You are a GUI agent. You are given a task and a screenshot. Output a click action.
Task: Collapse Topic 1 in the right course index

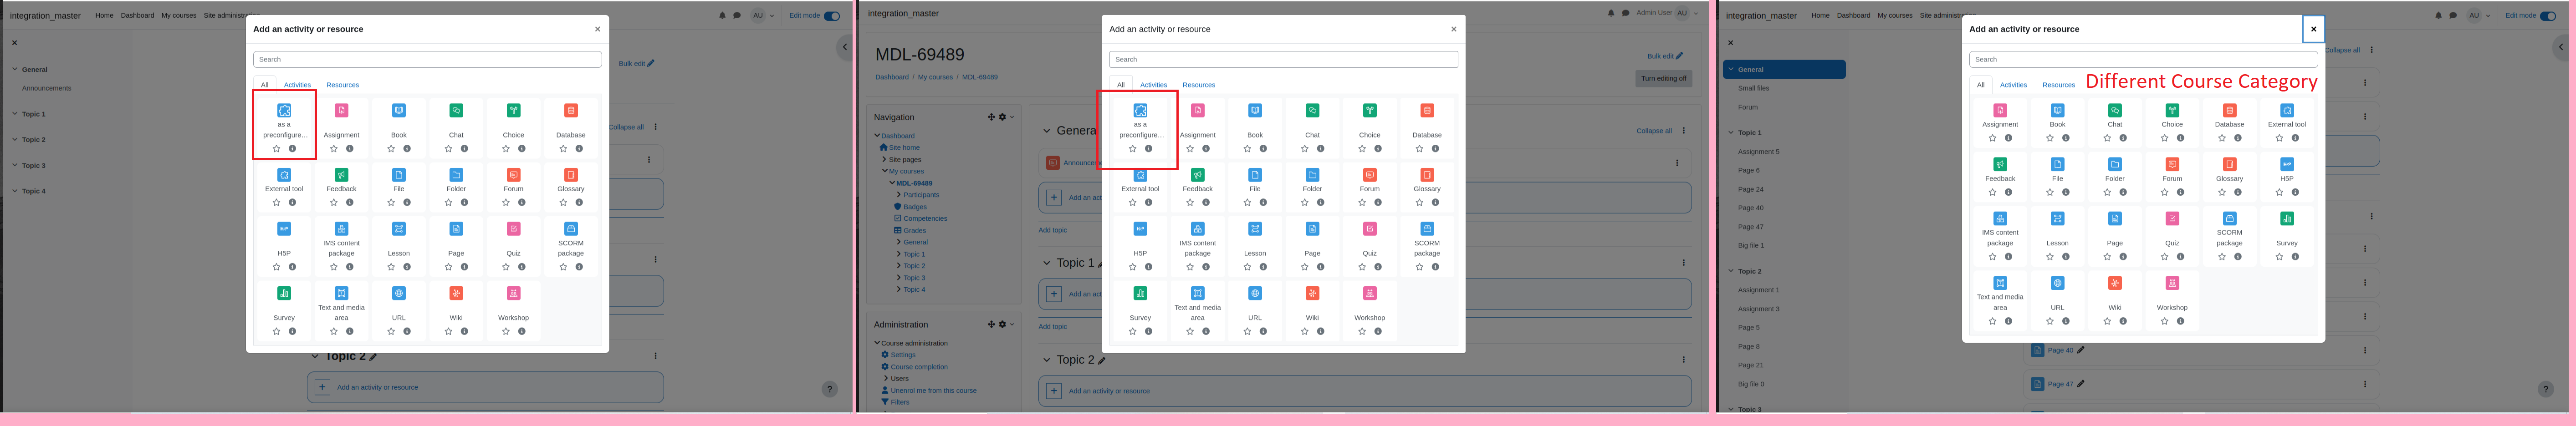click(x=1731, y=133)
